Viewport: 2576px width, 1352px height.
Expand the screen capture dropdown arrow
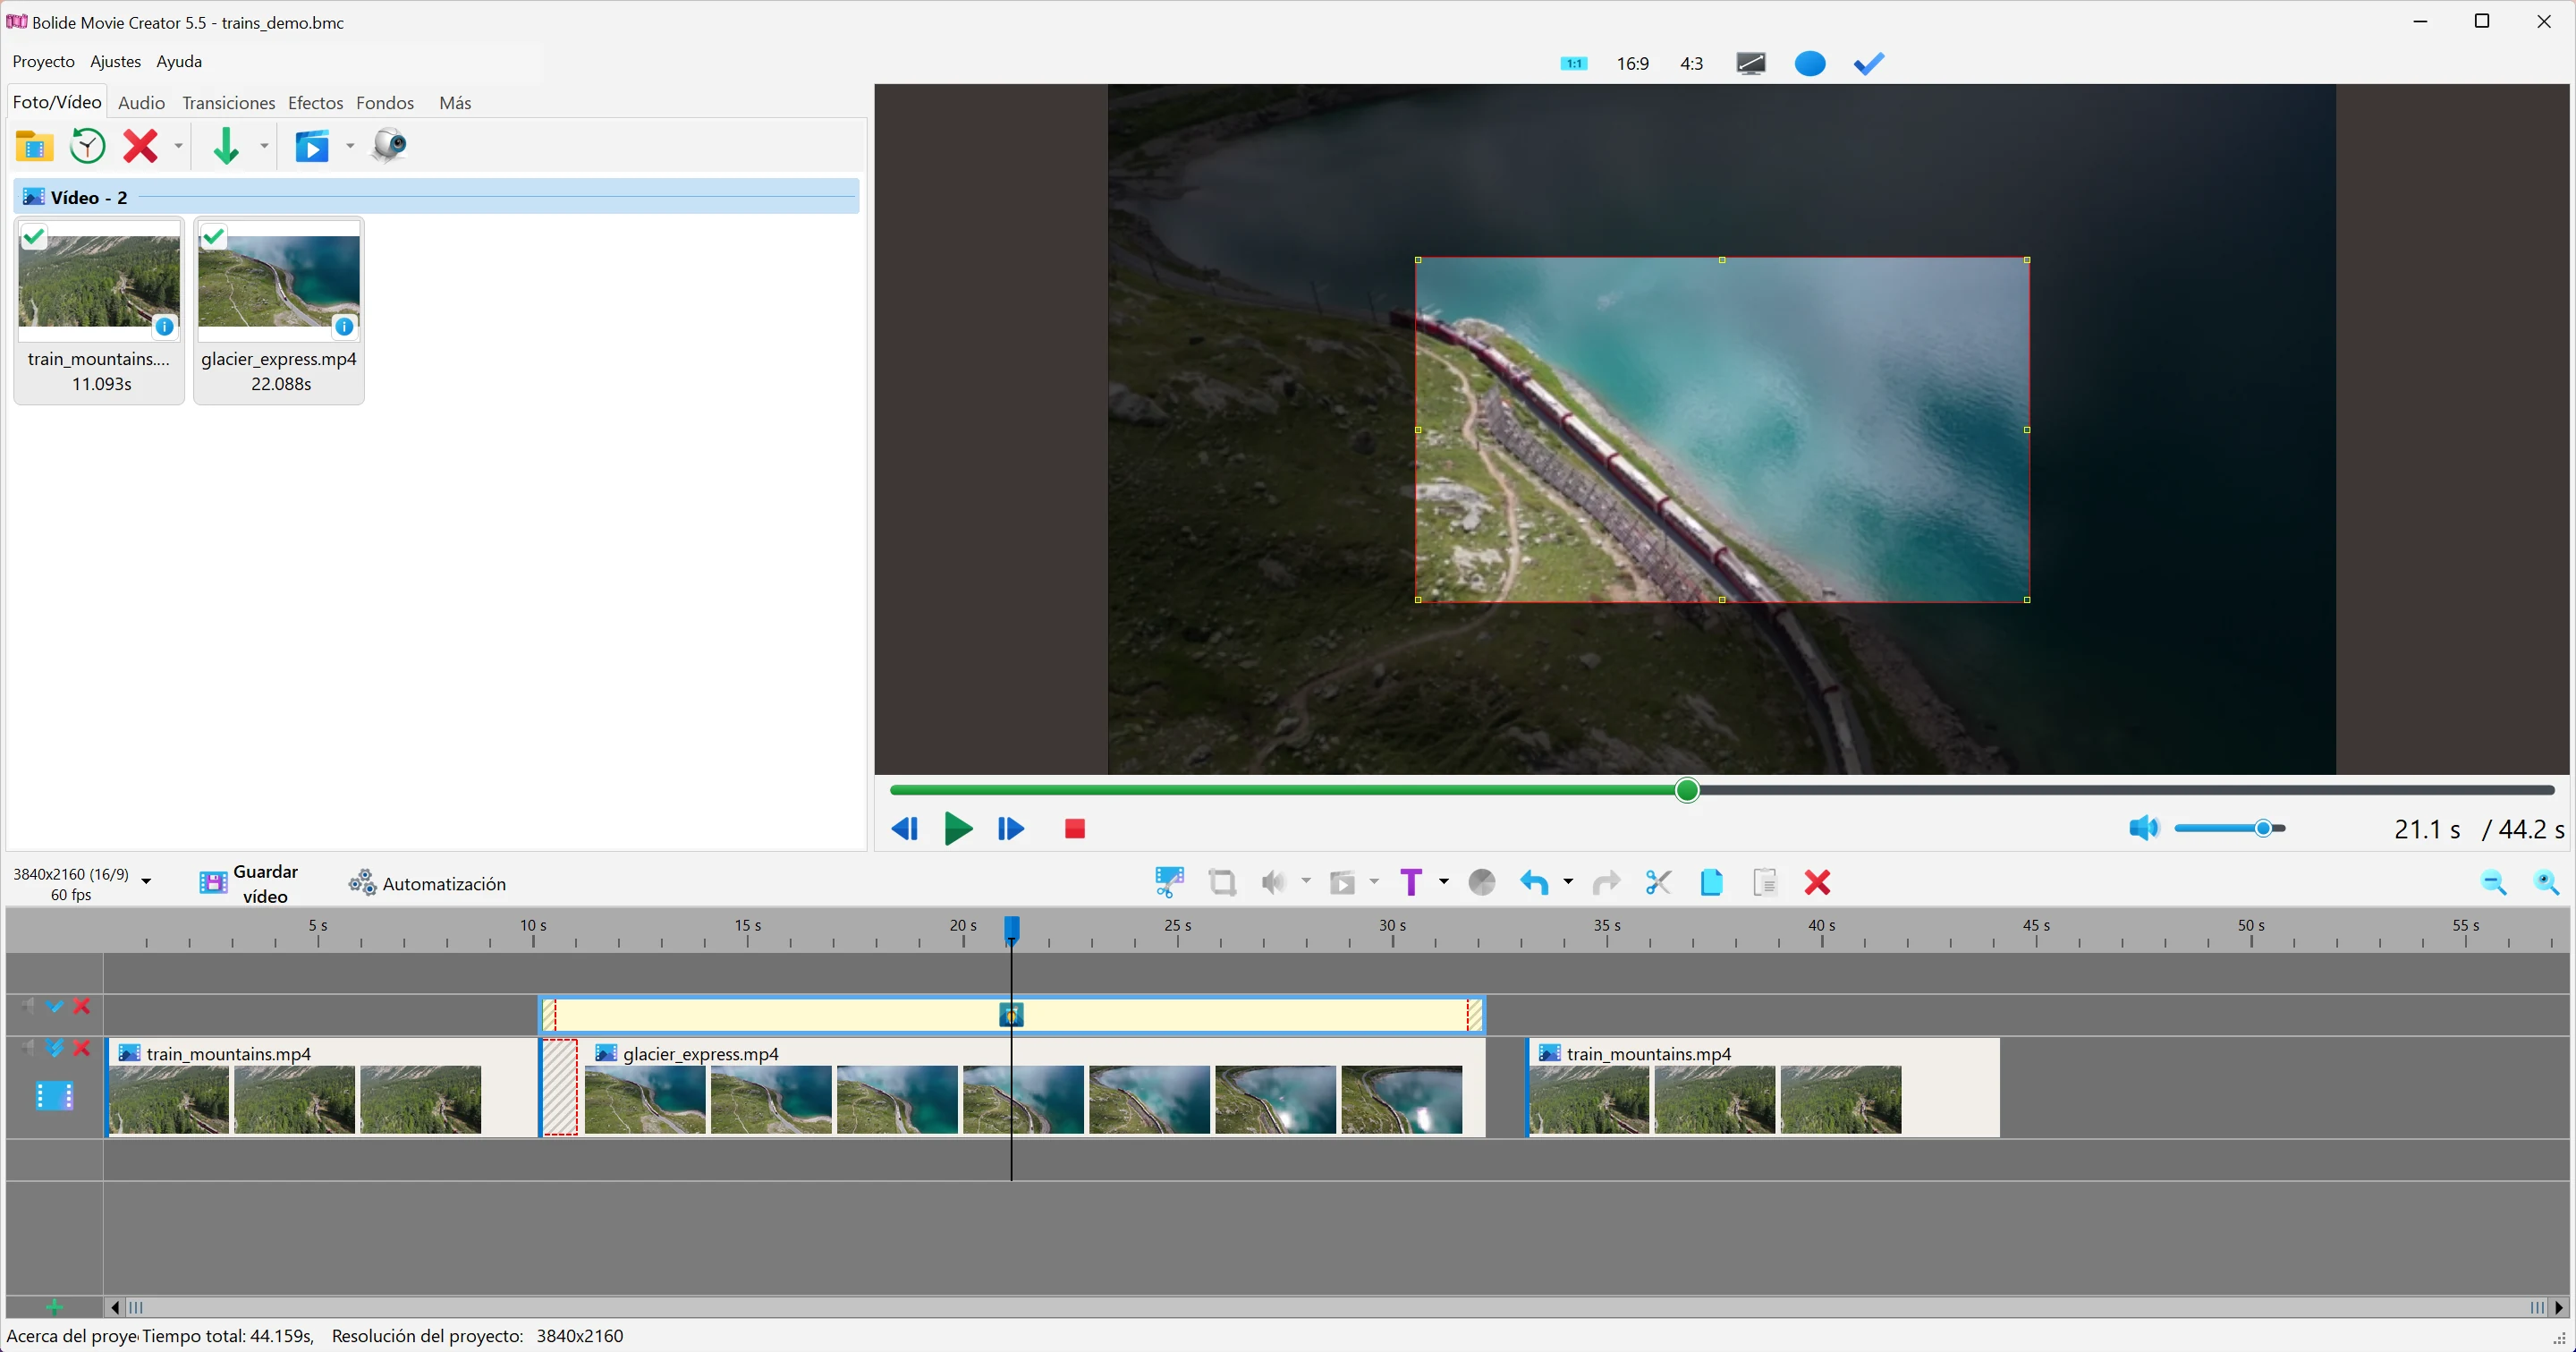tap(350, 146)
